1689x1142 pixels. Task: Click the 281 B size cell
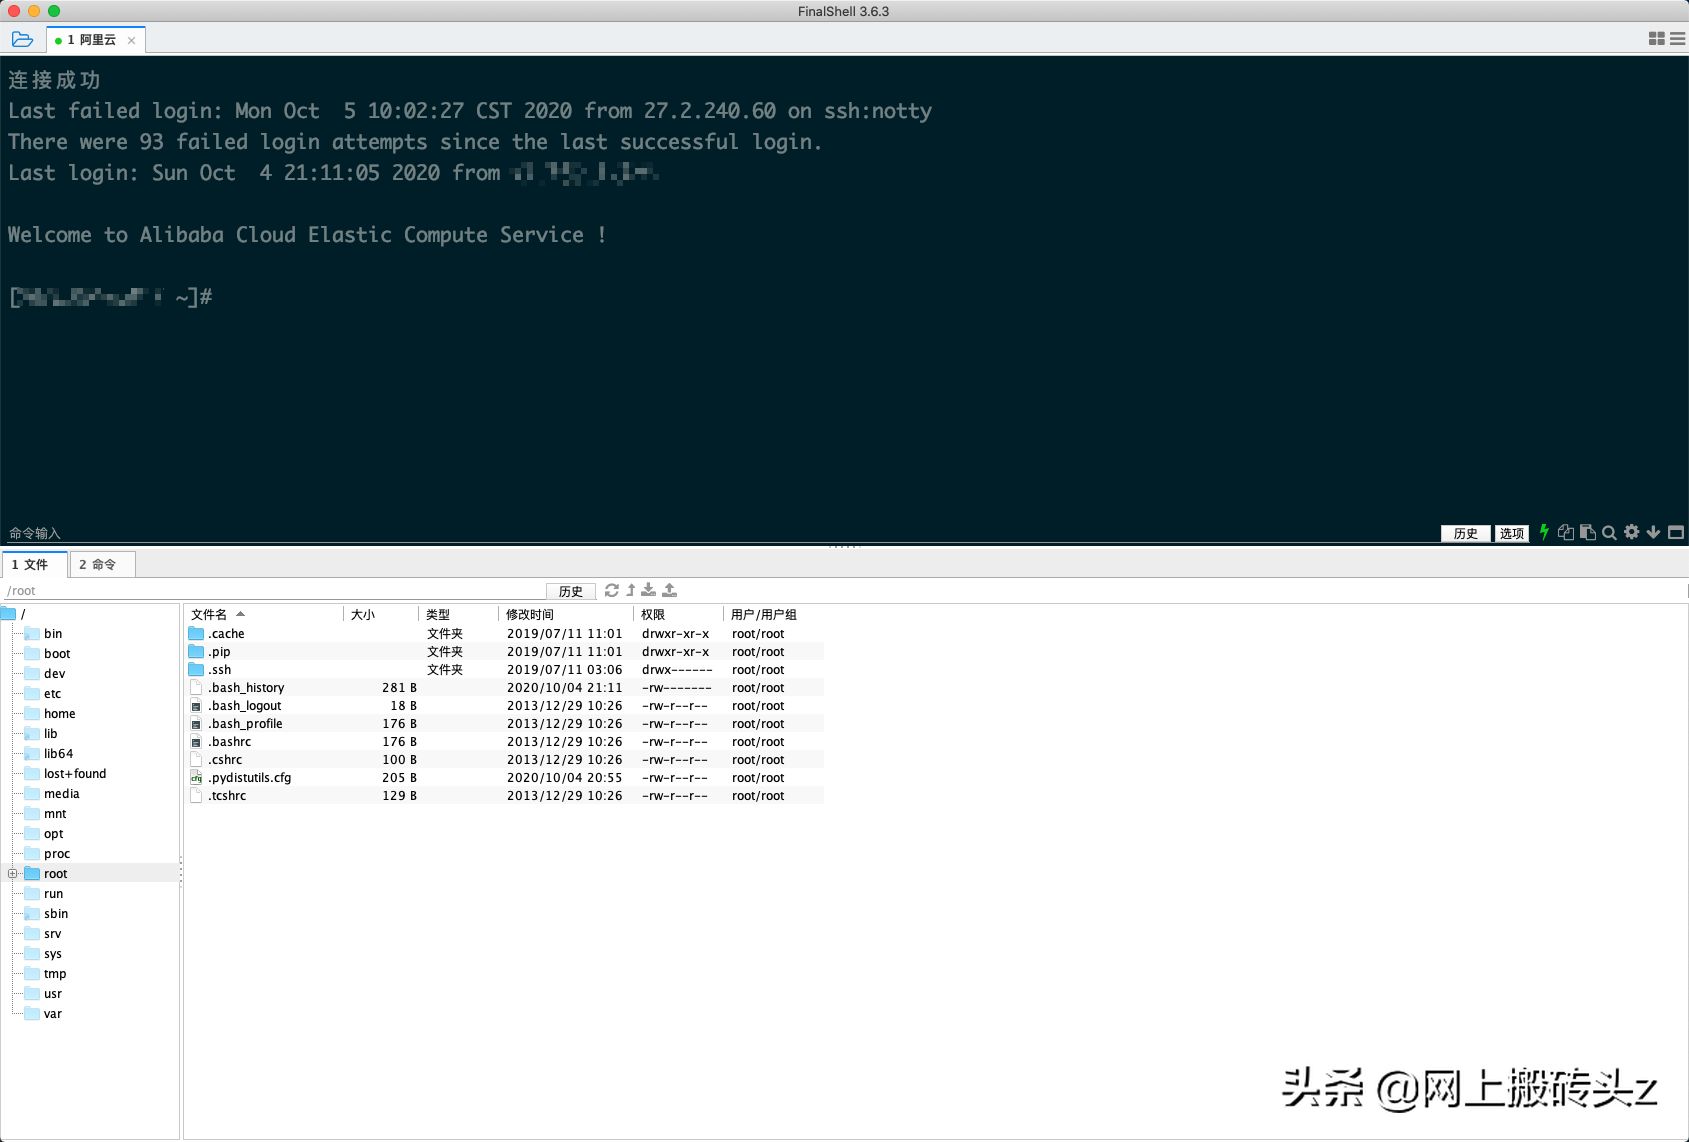tap(399, 687)
